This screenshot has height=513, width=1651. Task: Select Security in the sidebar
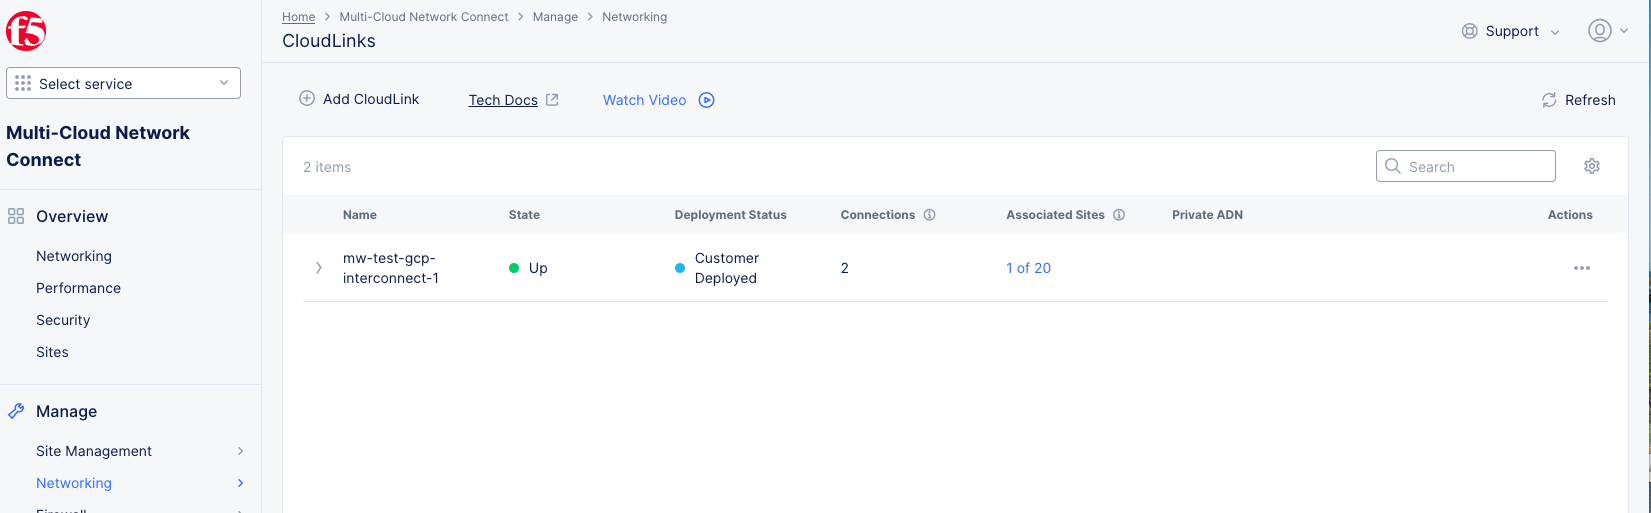click(x=63, y=320)
